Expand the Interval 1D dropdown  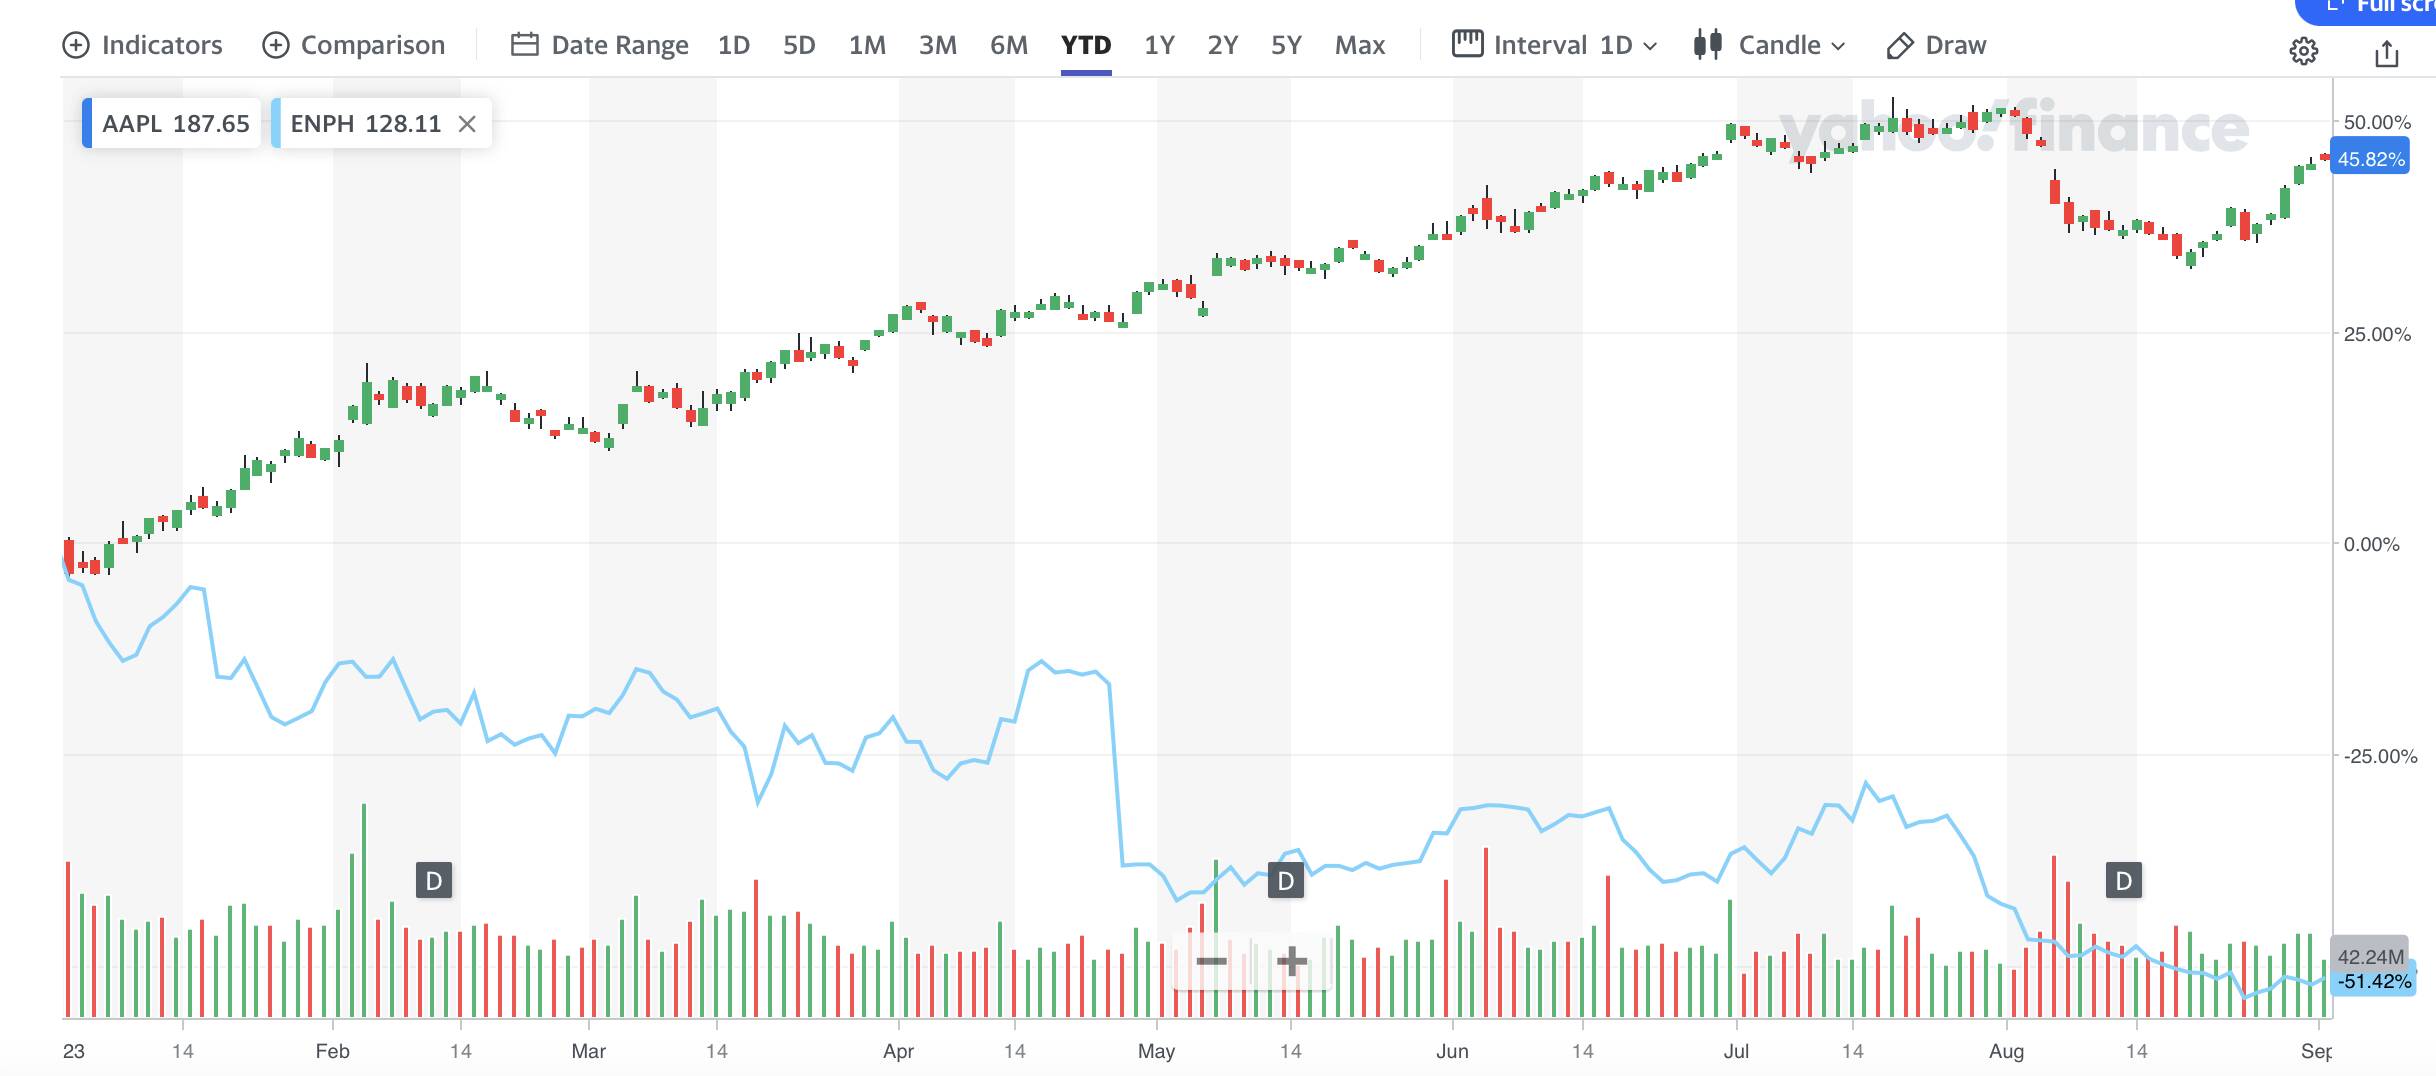1555,45
